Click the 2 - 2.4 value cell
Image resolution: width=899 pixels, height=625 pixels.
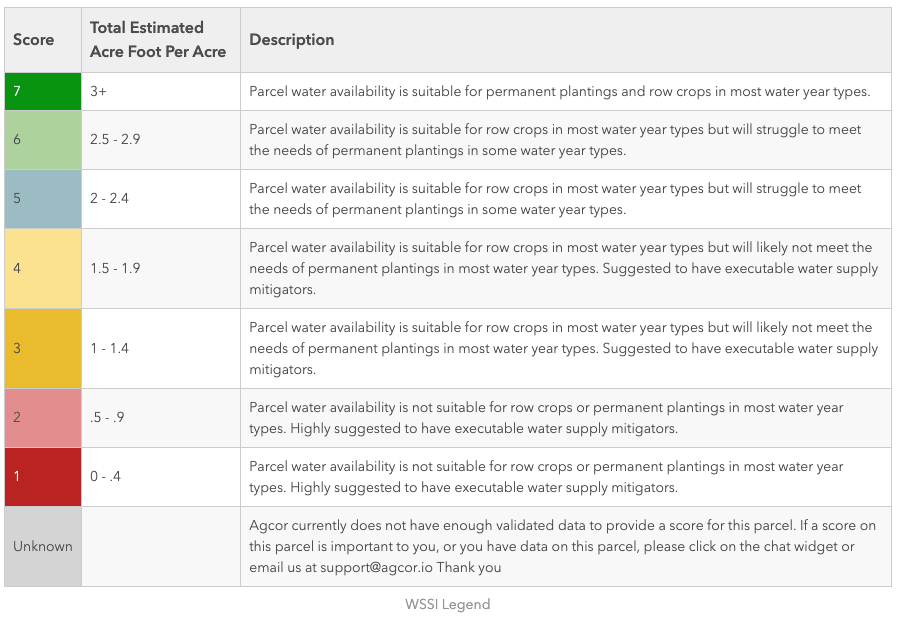click(x=109, y=198)
